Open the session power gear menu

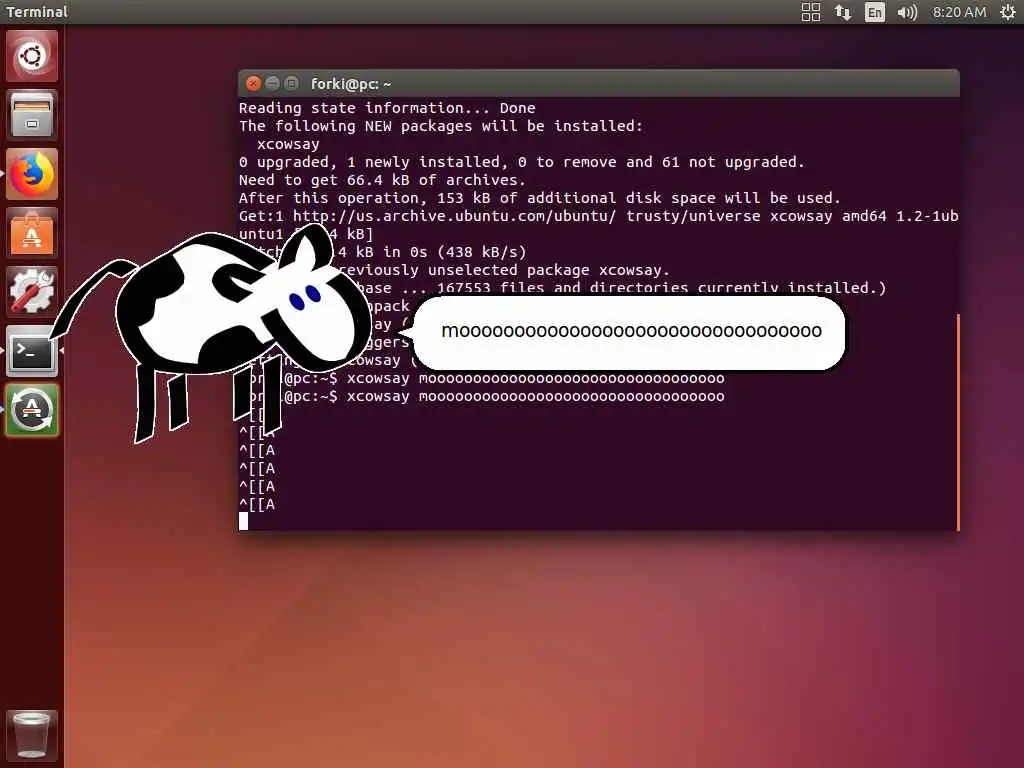[x=1008, y=12]
